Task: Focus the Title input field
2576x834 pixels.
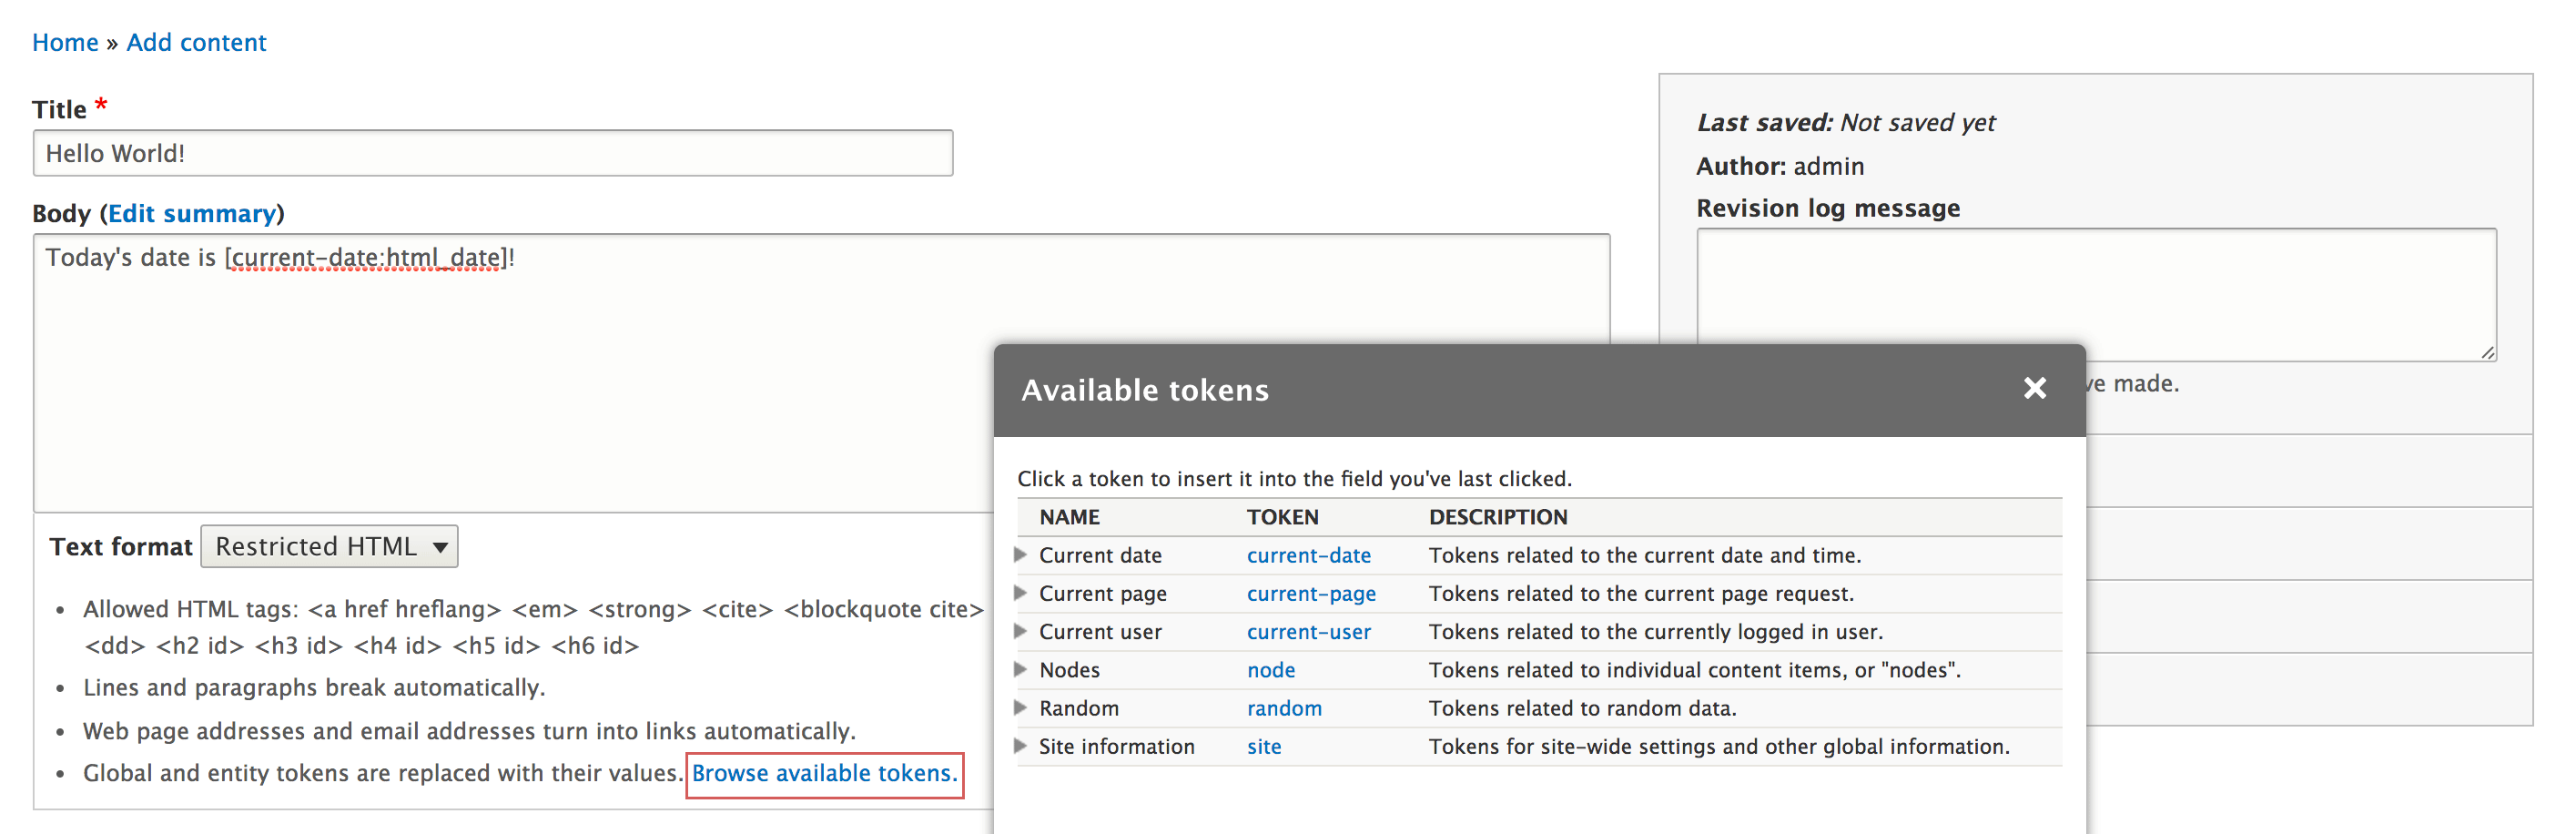Action: tap(492, 153)
